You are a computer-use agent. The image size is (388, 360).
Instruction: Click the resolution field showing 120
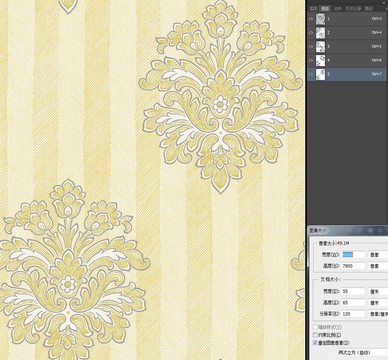353,314
